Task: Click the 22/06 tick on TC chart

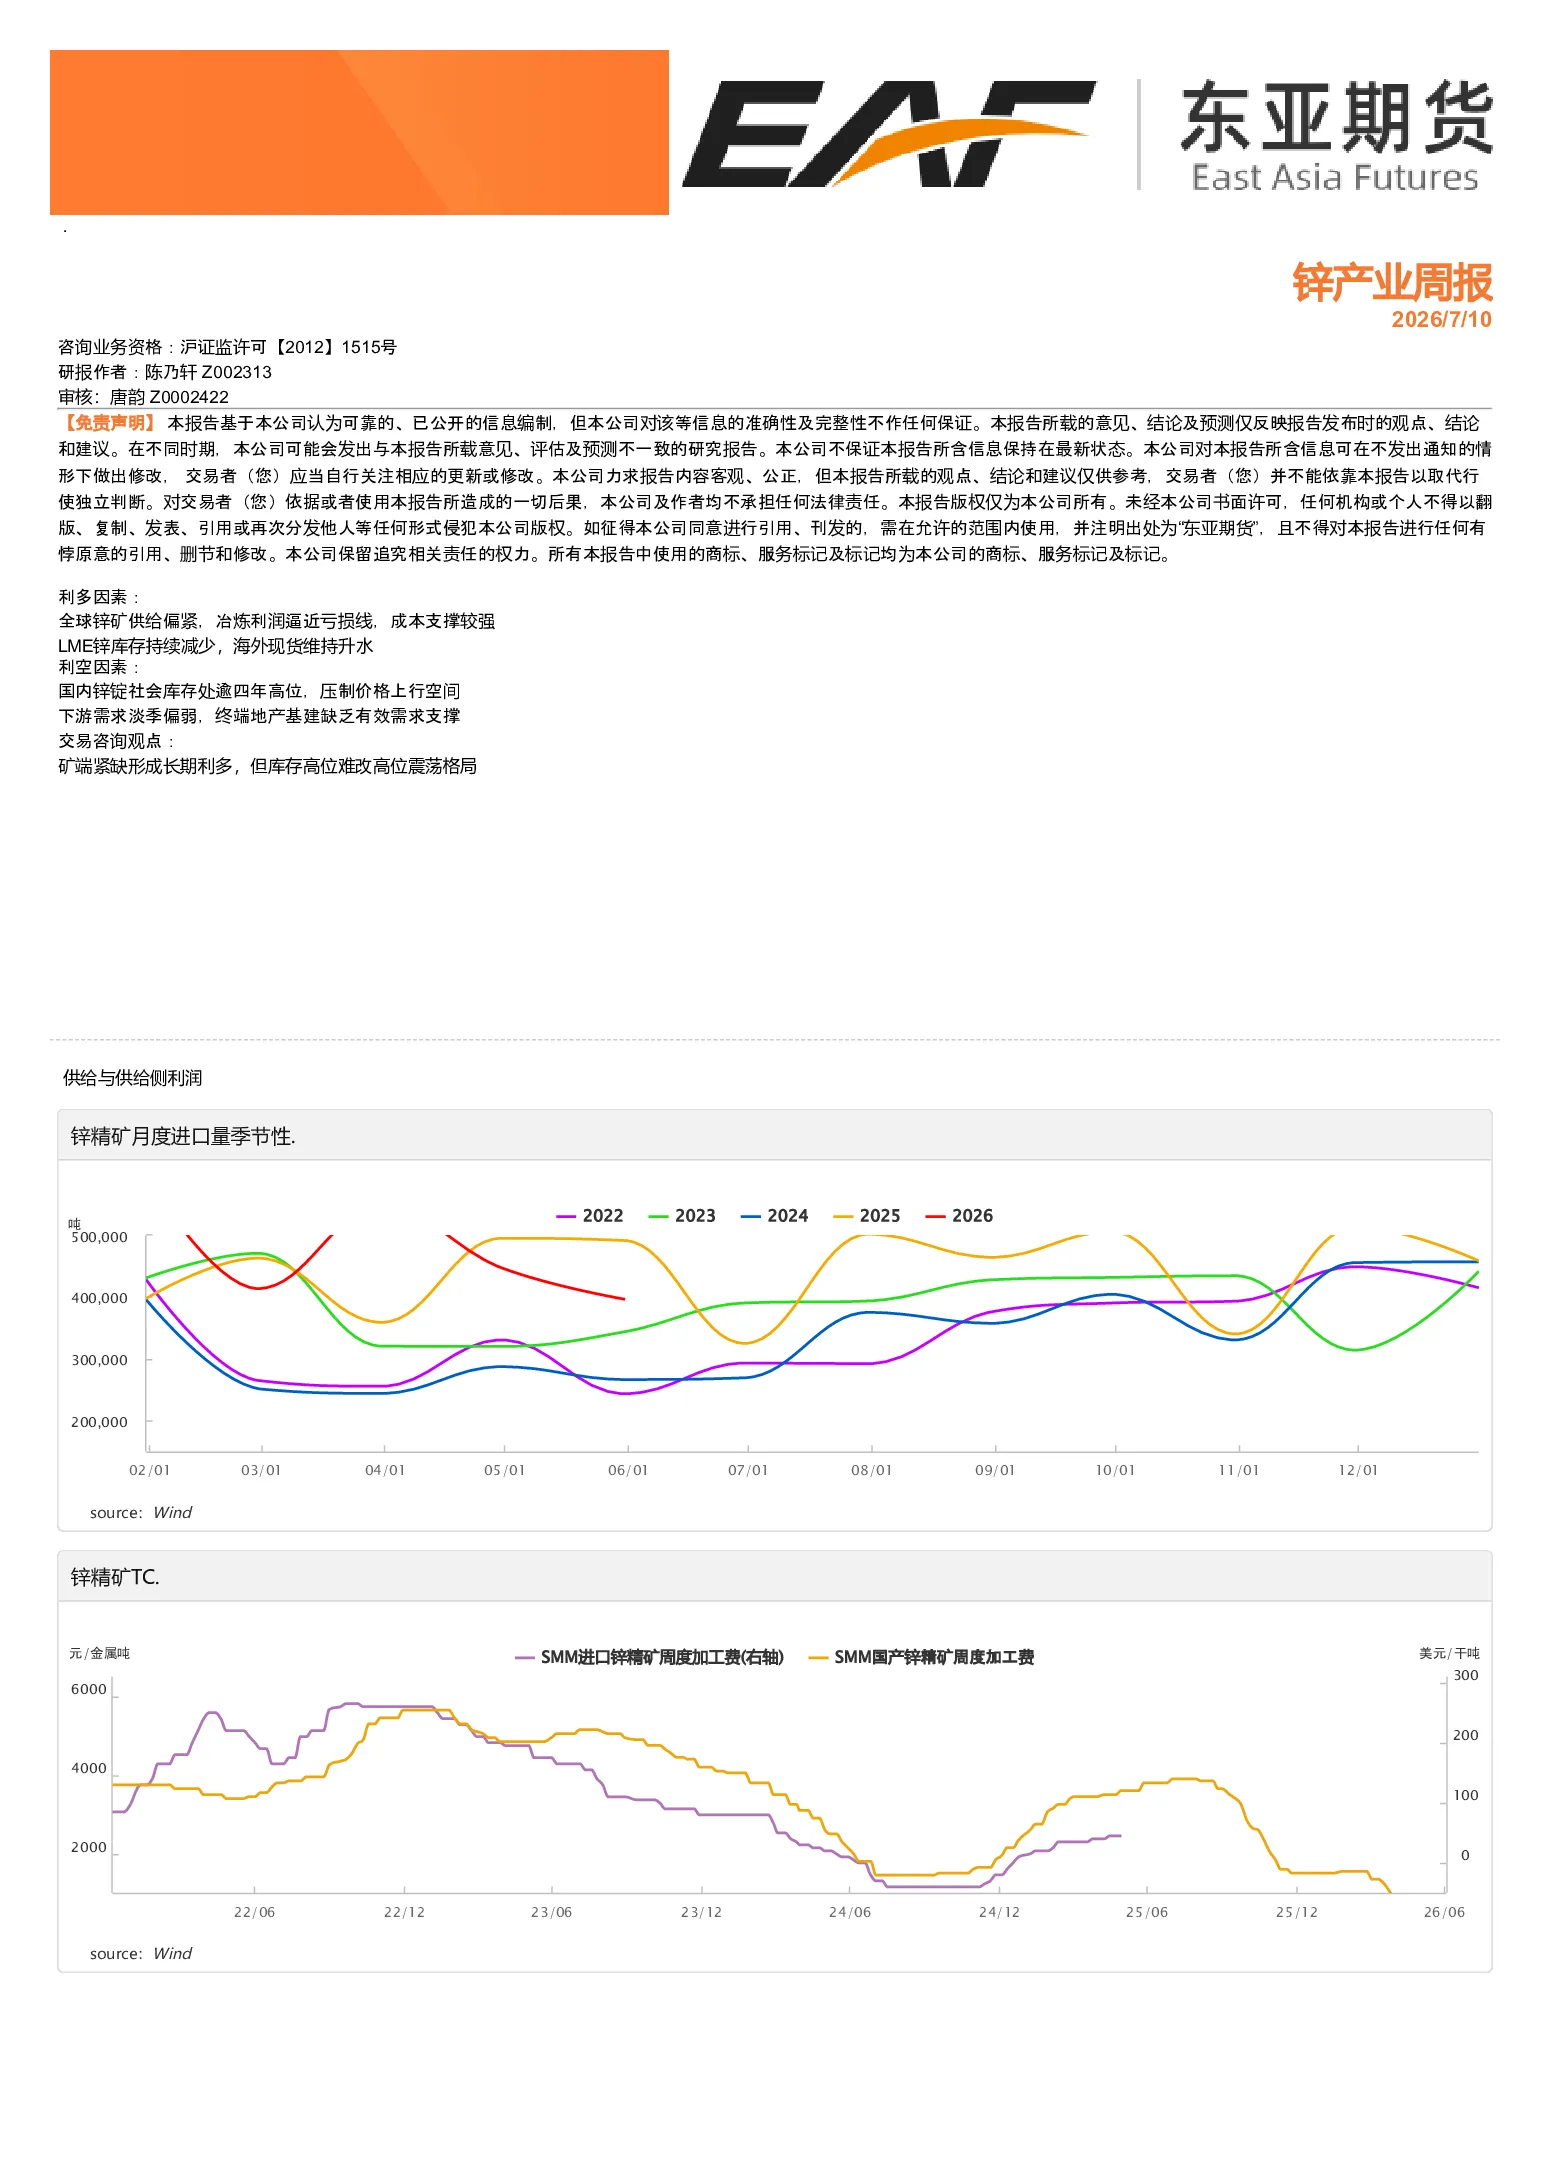Action: coord(254,1912)
